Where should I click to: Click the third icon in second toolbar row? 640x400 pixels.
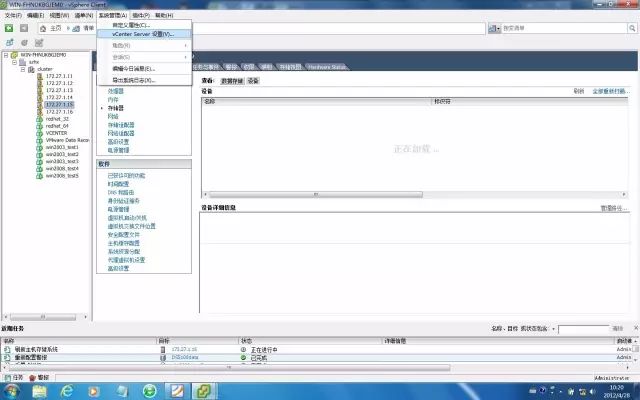tap(39, 42)
